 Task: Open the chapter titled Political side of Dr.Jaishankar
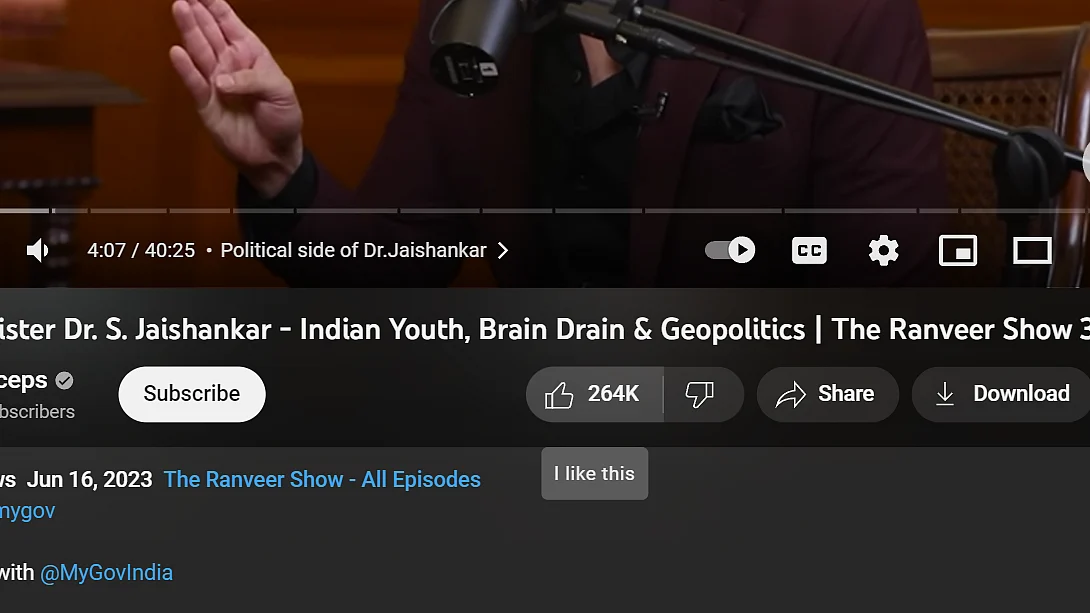355,250
